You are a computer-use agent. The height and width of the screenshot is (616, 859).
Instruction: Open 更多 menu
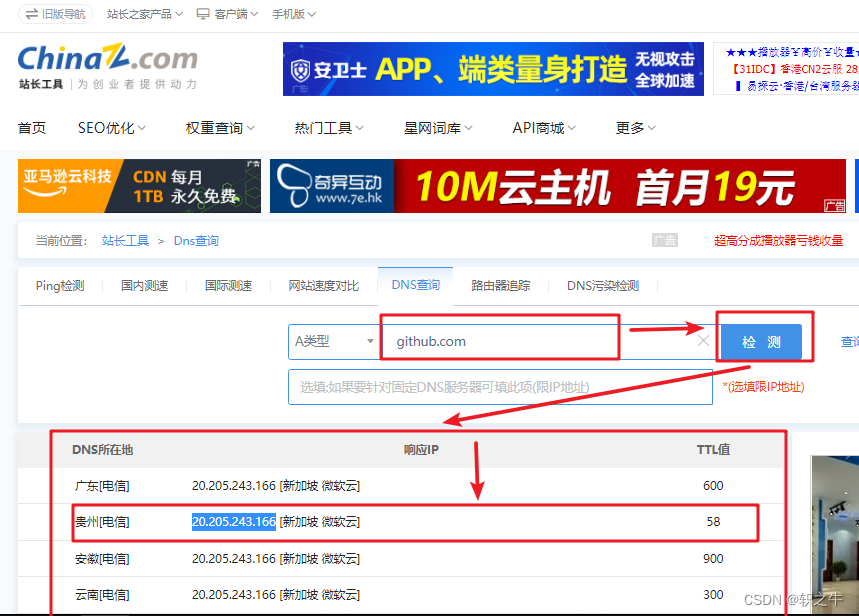point(635,128)
